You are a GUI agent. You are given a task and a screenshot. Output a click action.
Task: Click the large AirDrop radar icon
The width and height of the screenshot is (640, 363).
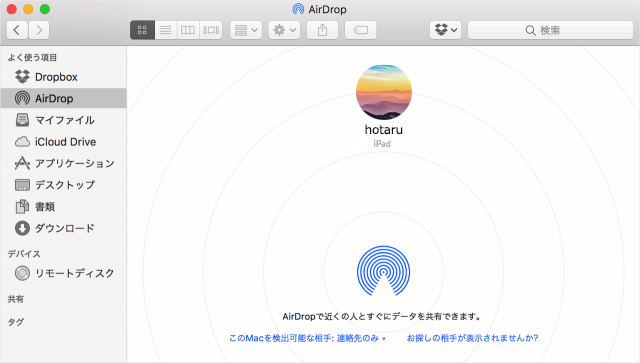point(383,271)
